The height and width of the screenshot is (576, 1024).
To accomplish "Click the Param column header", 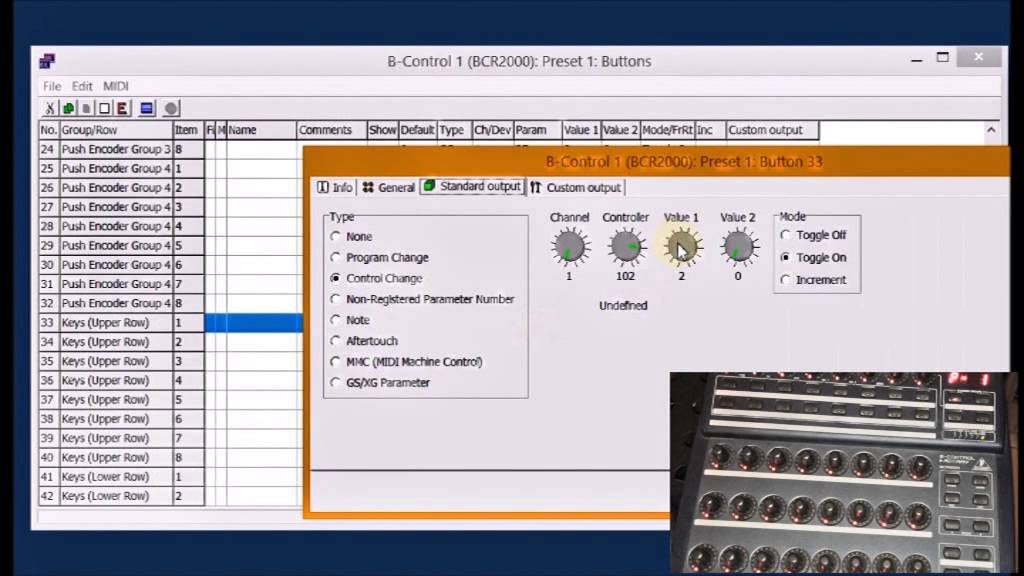I will point(537,130).
